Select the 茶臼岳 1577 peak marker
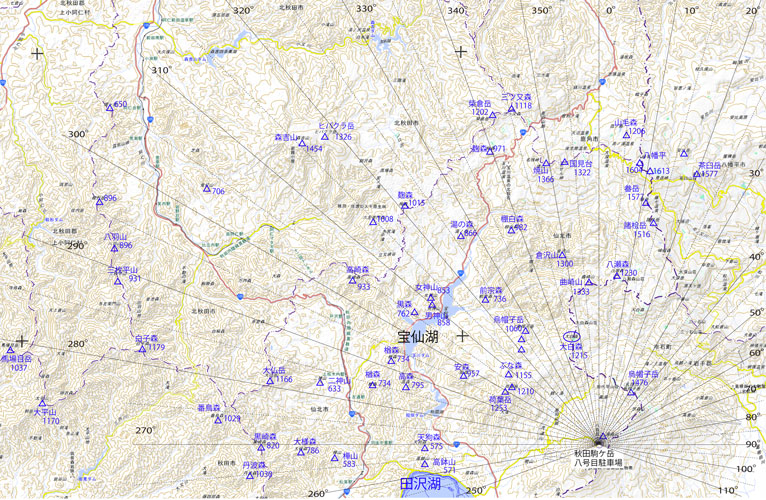Screen dimensions: 766x500 (696, 174)
